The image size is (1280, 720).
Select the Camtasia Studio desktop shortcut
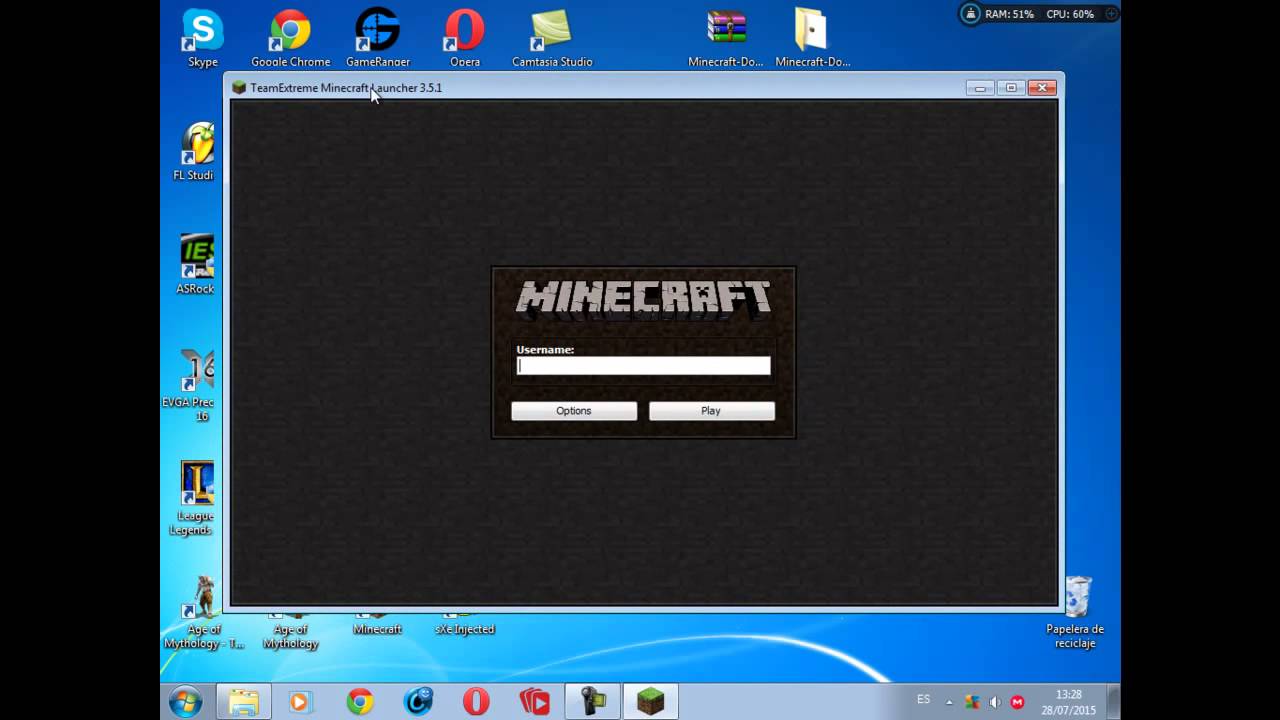(552, 39)
